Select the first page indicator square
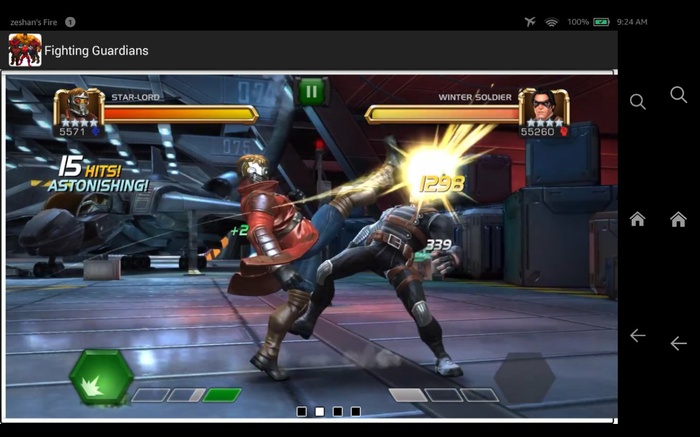700x437 pixels. tap(302, 411)
